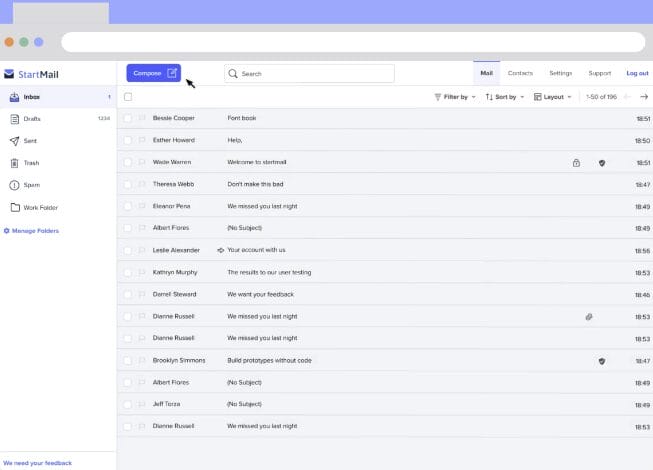Click the shield icon on Brooklyn Simmons email
This screenshot has height=470, width=653.
[x=602, y=361]
